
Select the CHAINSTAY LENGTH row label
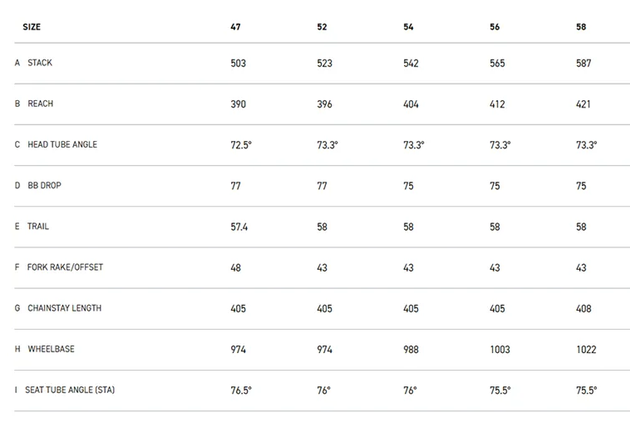point(64,308)
